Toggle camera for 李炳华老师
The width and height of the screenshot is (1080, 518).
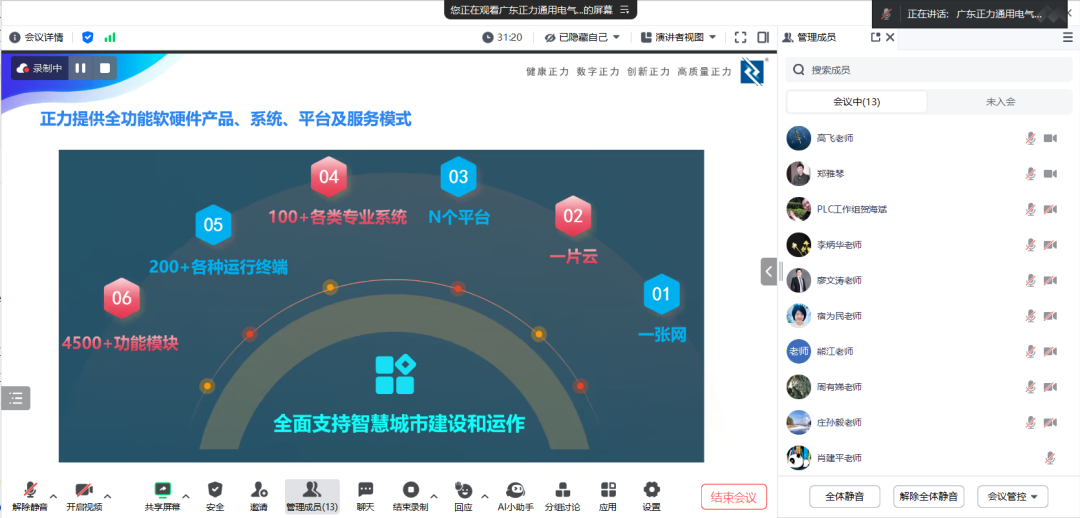[x=1050, y=245]
